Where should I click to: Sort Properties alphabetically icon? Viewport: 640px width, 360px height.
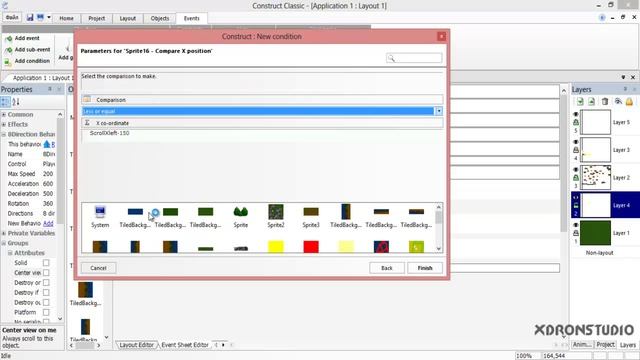(x=16, y=102)
